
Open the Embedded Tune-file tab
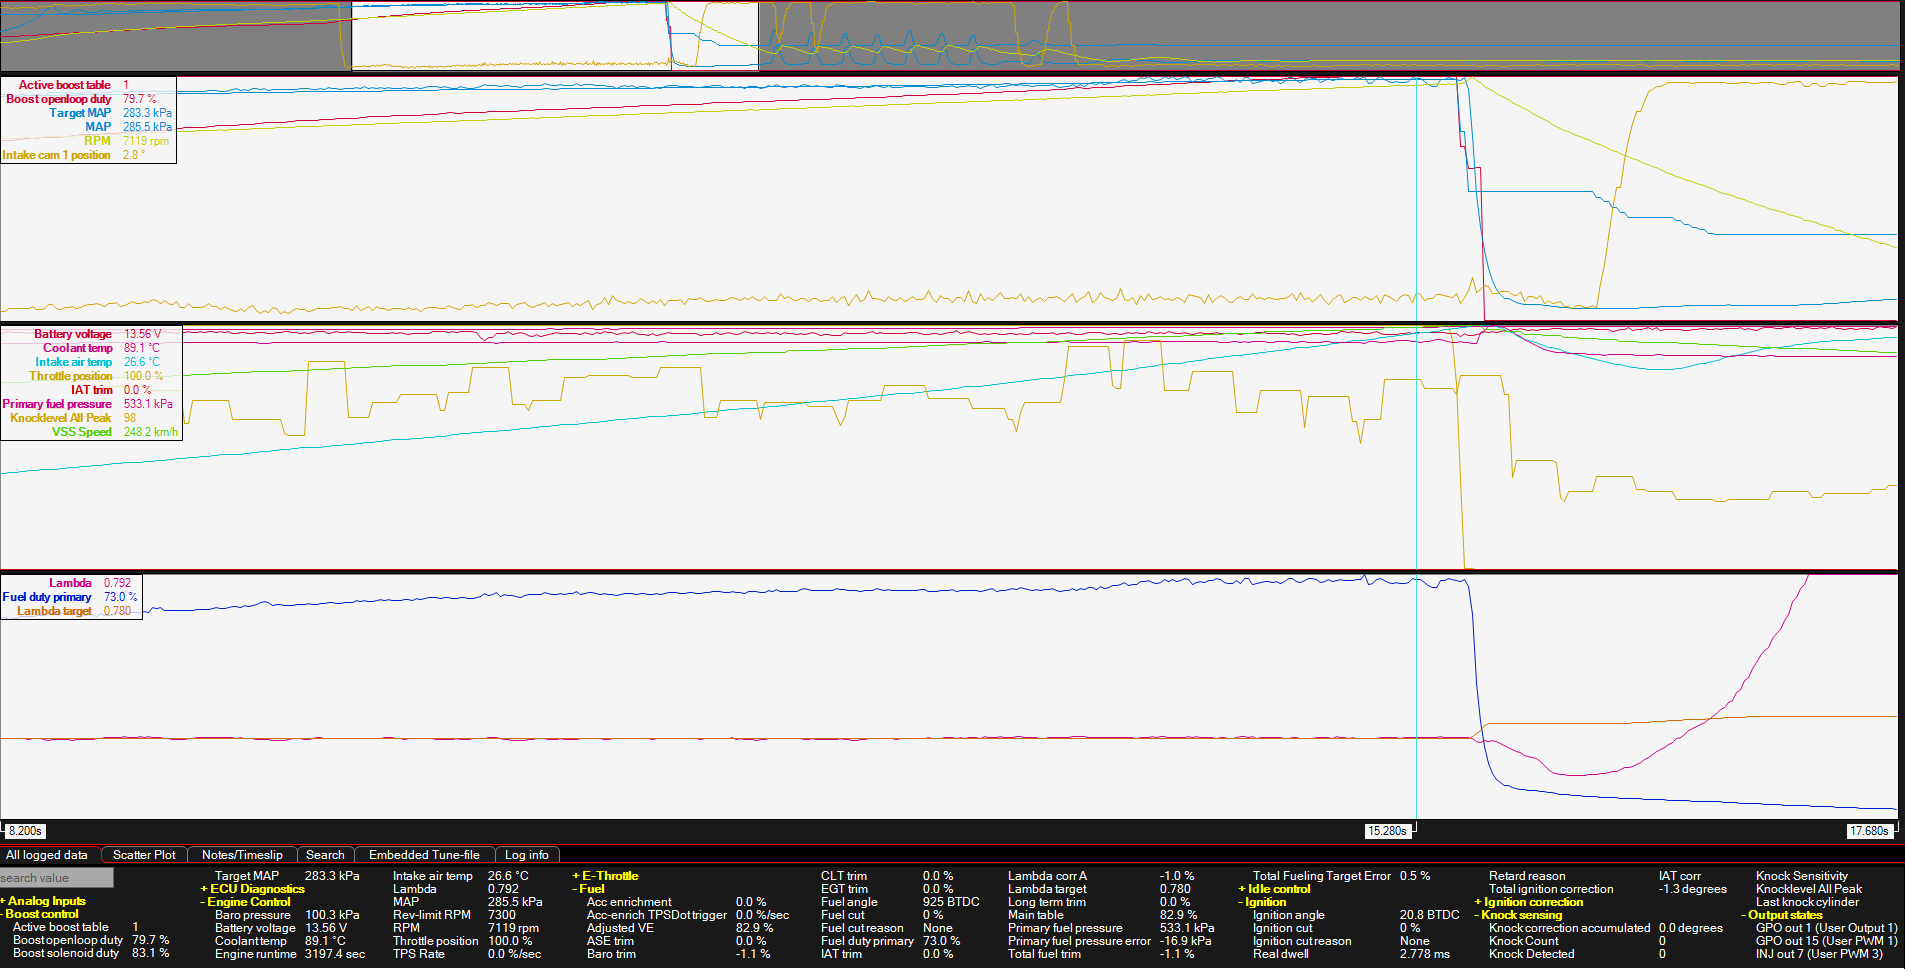pyautogui.click(x=424, y=855)
